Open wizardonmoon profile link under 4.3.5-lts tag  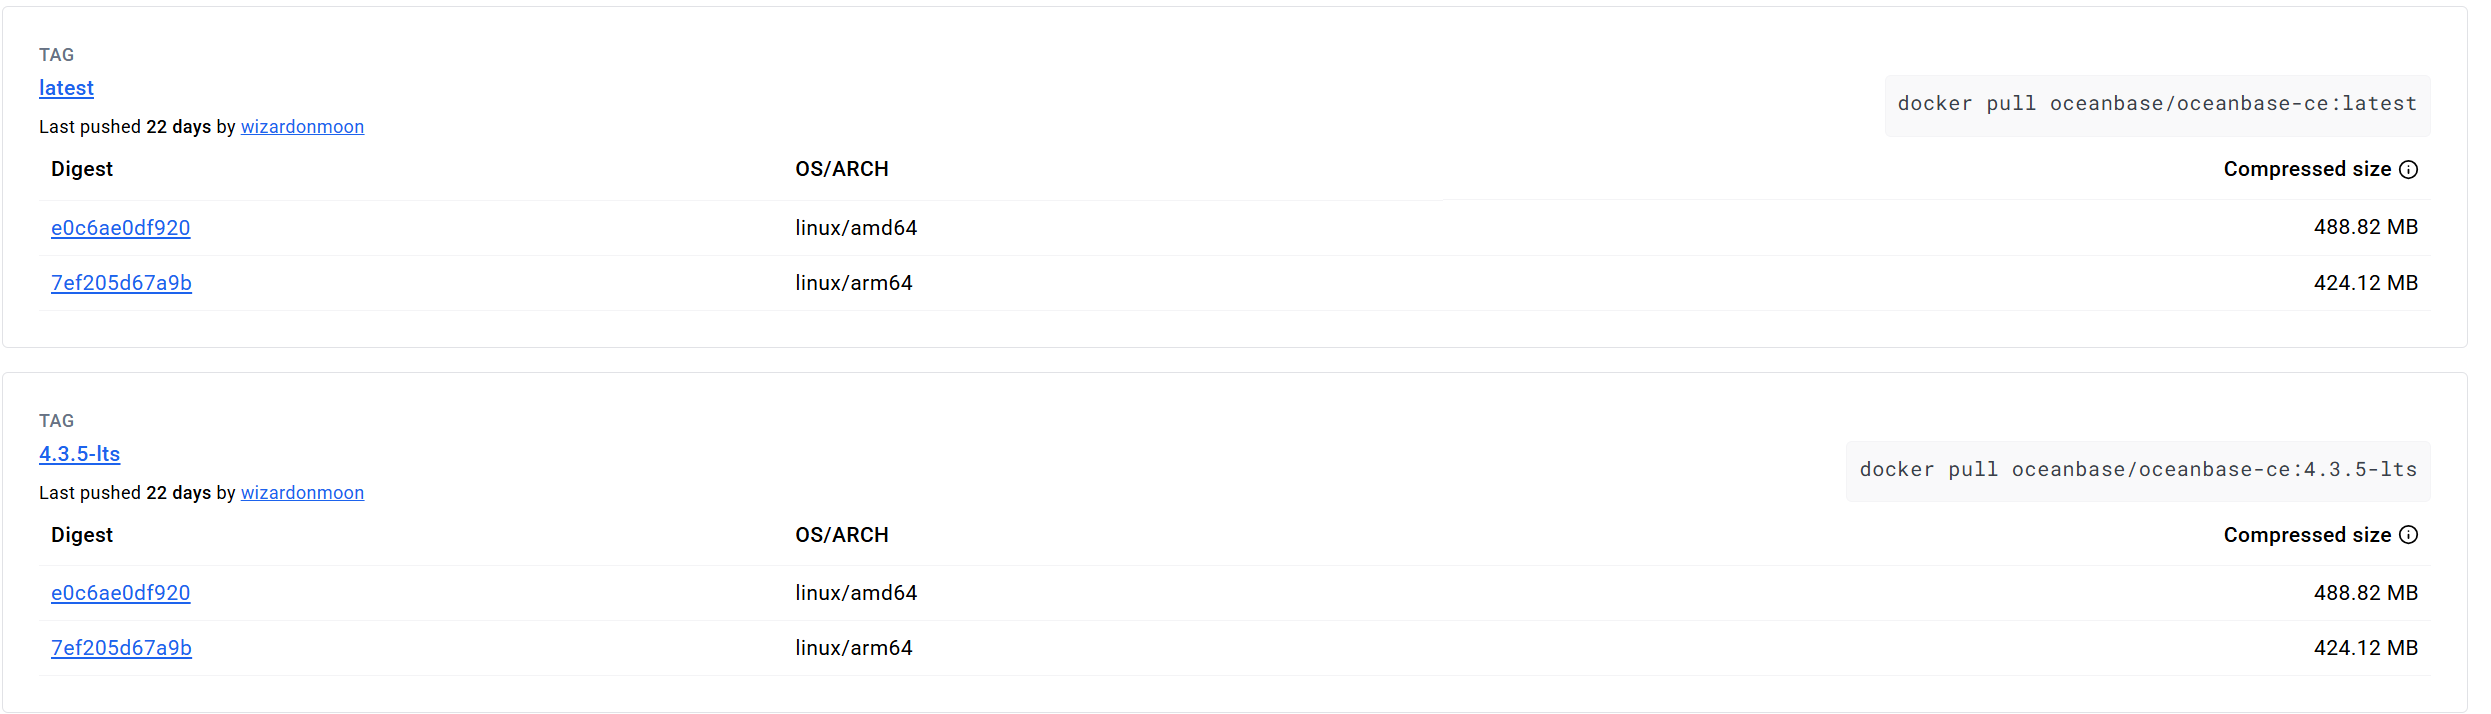pos(302,493)
